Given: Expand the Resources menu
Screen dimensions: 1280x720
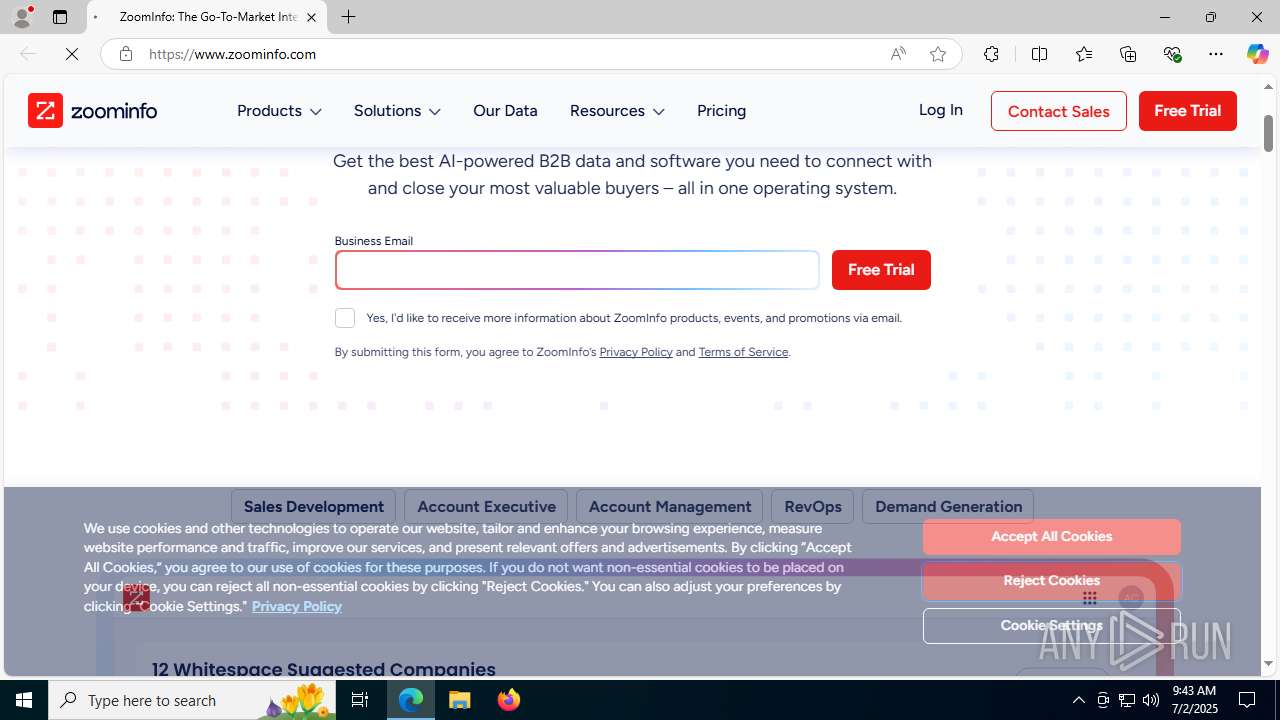Looking at the screenshot, I should click(x=617, y=111).
